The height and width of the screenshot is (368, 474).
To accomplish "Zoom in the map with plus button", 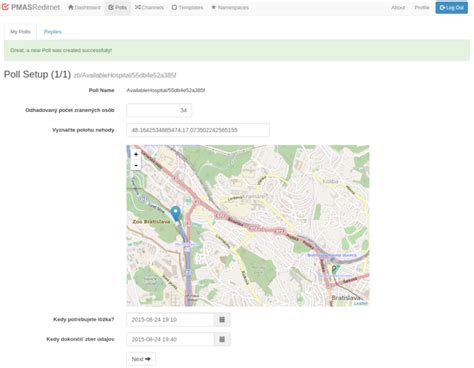I will coord(136,154).
